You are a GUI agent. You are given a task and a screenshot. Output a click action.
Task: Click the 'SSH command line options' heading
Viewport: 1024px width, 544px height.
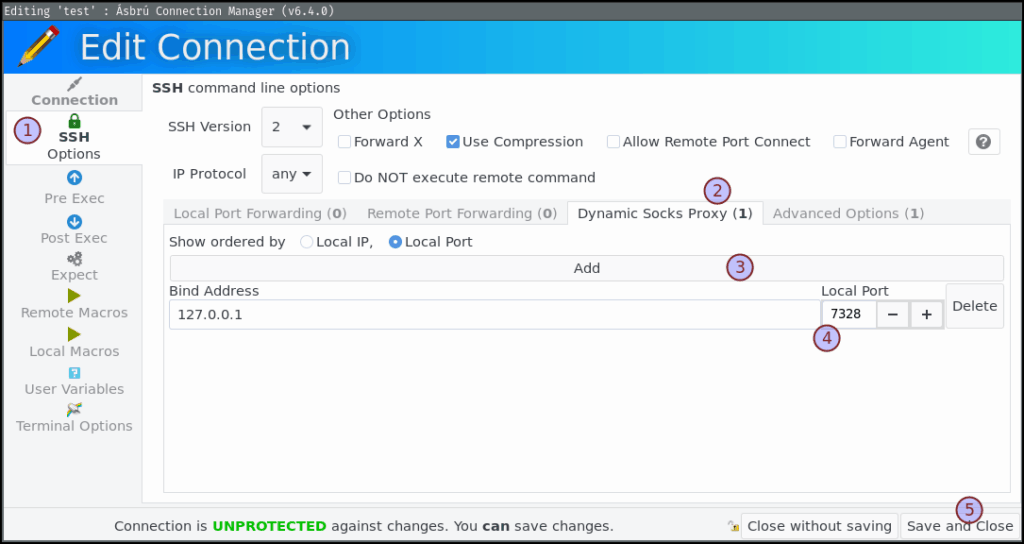[x=246, y=88]
